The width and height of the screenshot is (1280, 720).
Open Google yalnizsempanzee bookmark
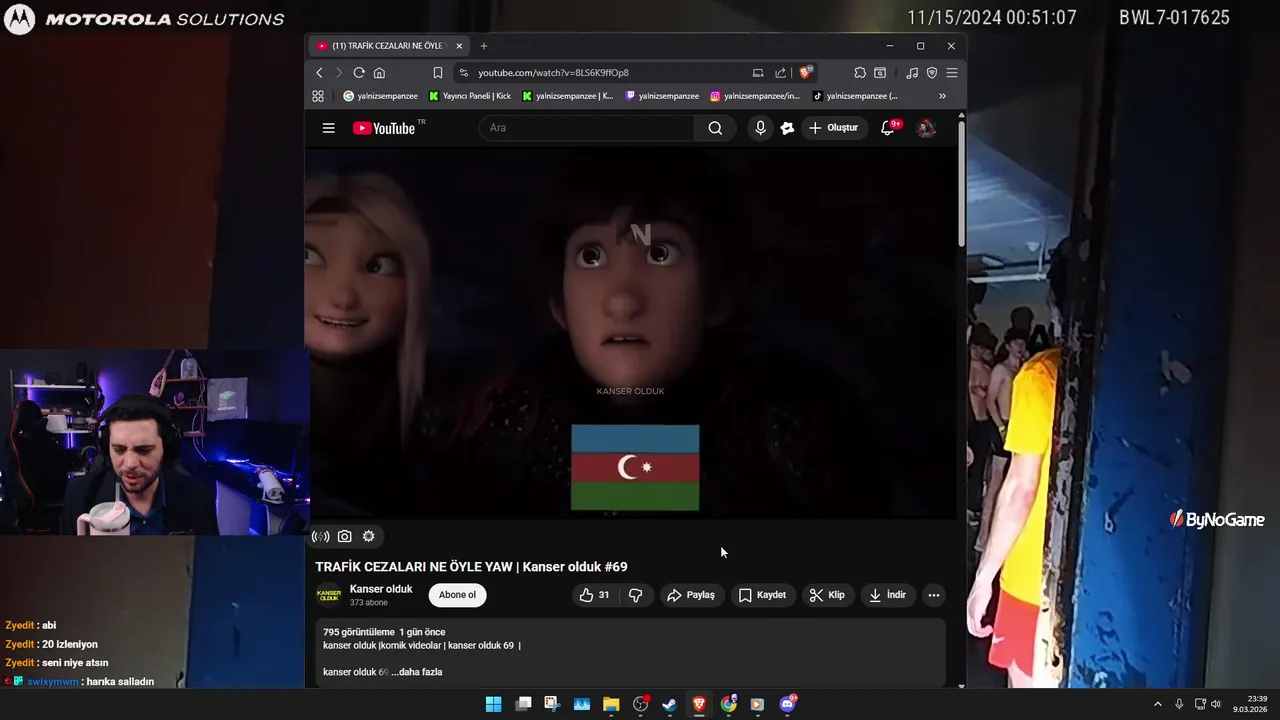click(381, 96)
